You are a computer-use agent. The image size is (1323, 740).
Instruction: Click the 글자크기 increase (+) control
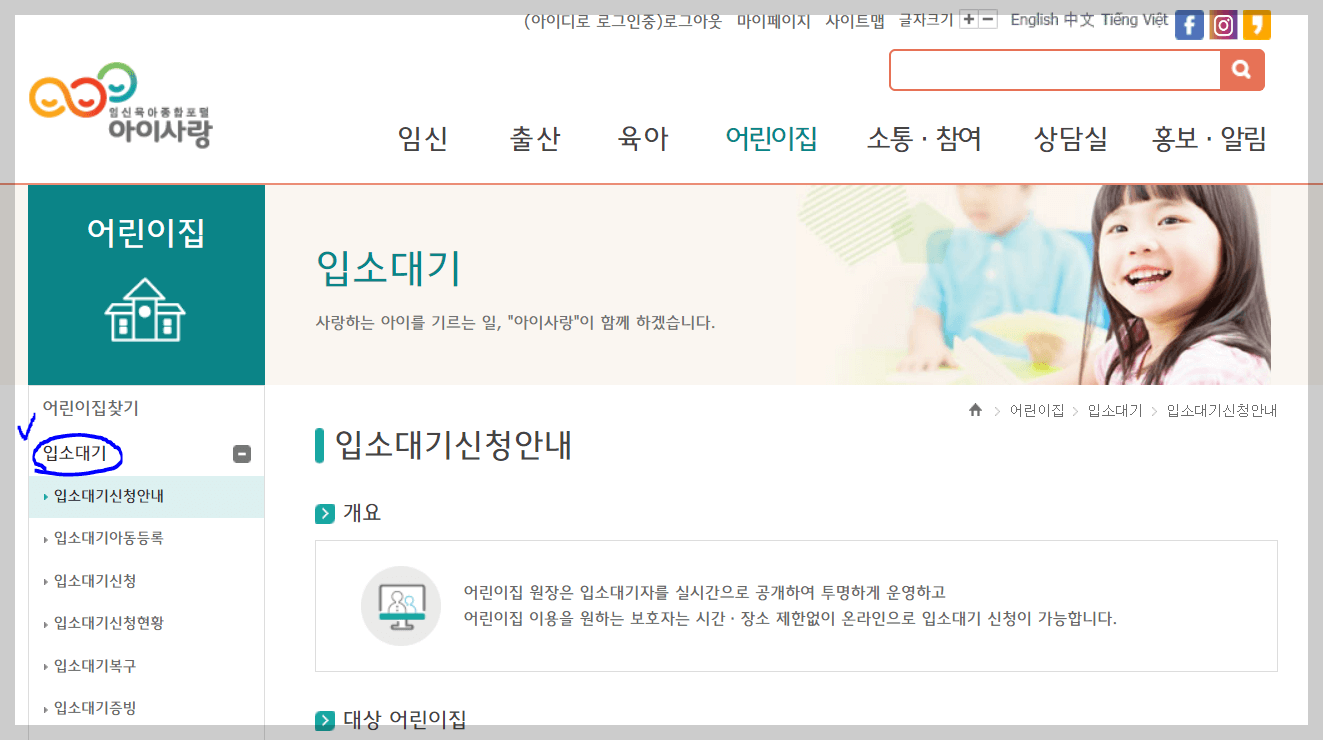point(970,18)
